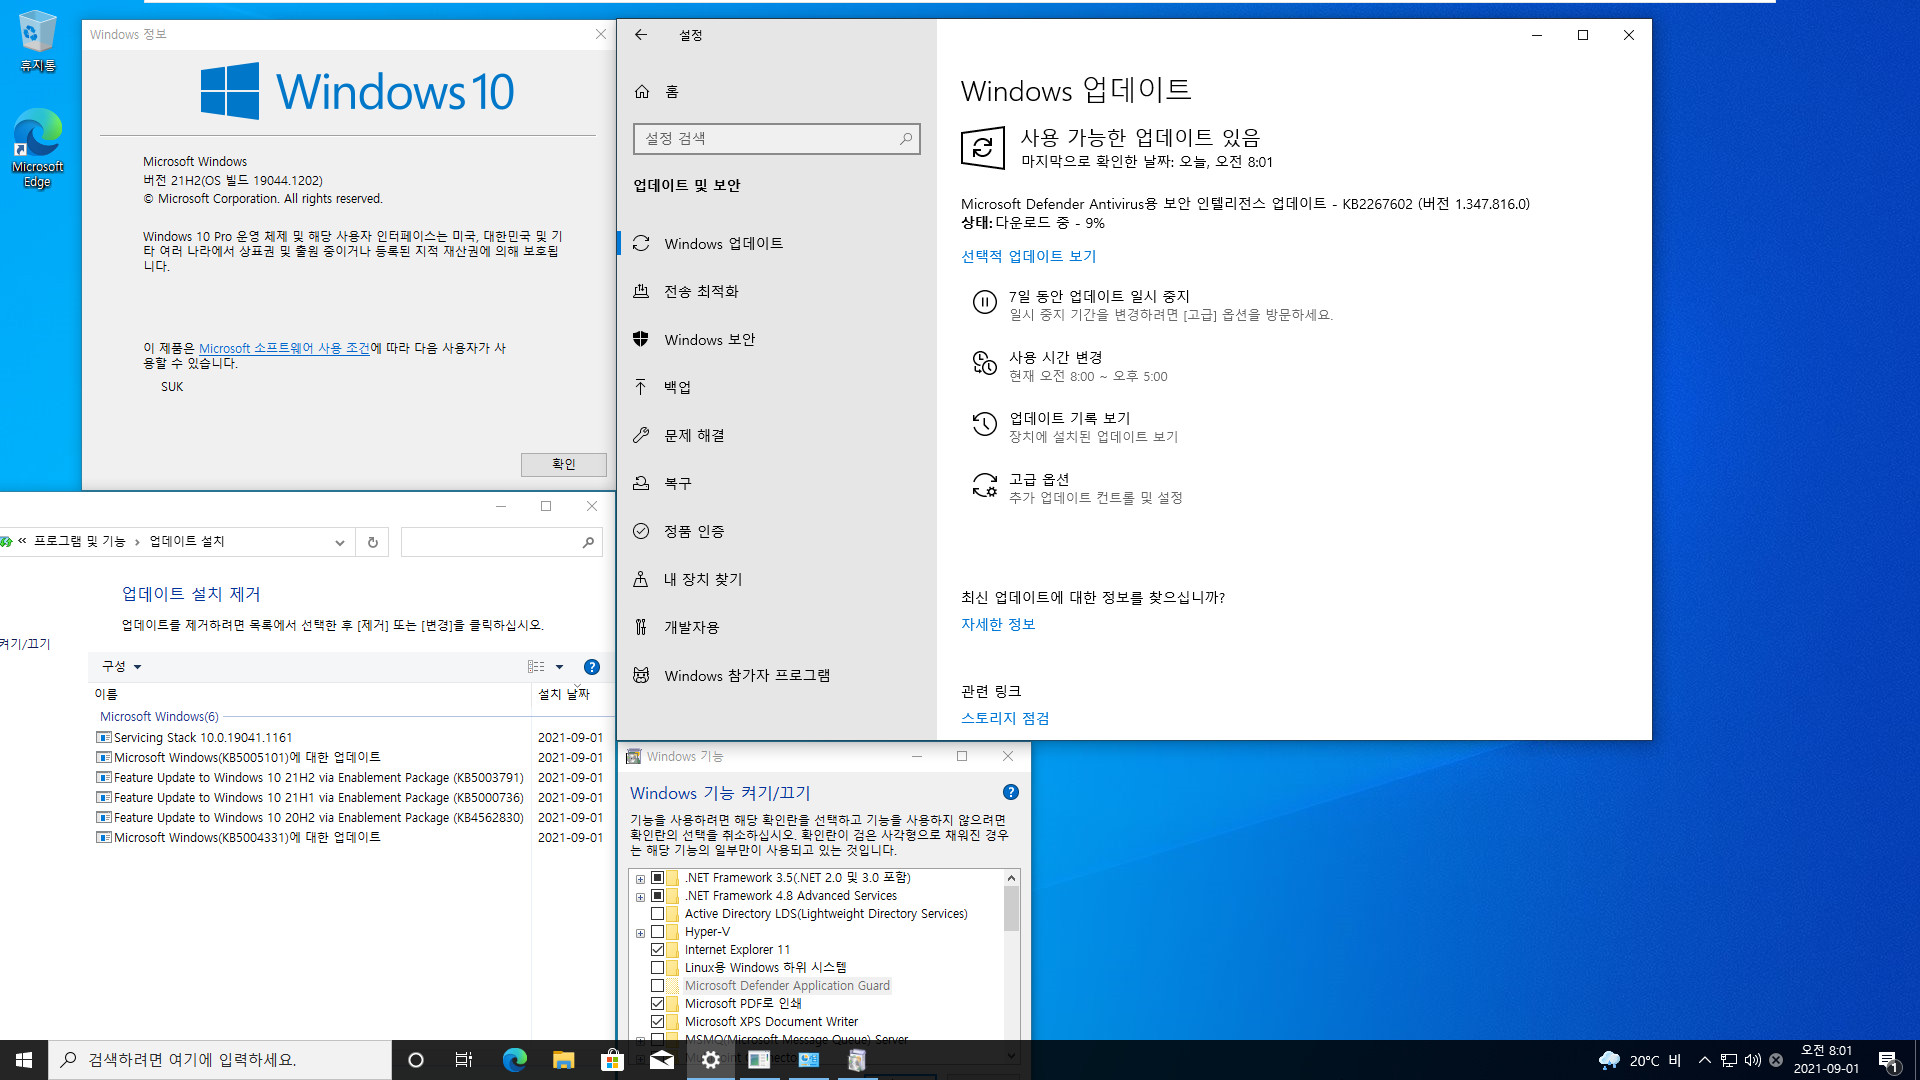Click 스토리지 점검 link

[x=1004, y=719]
